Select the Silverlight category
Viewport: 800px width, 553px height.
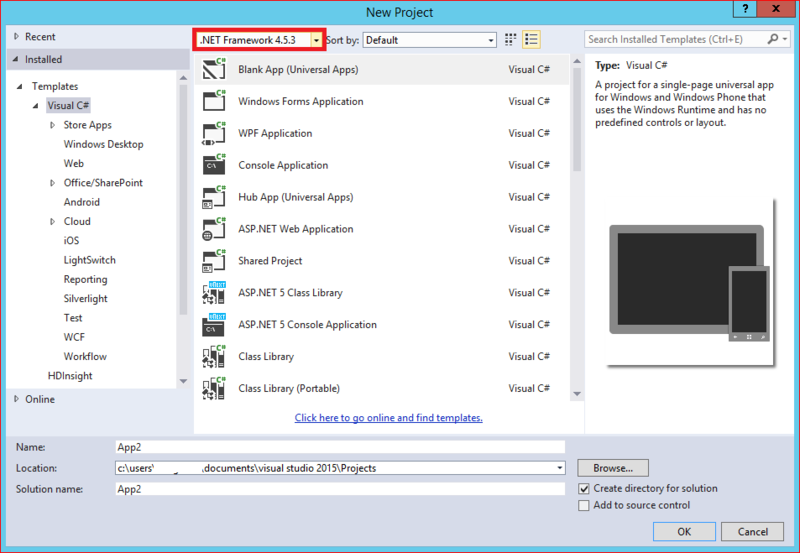click(85, 298)
